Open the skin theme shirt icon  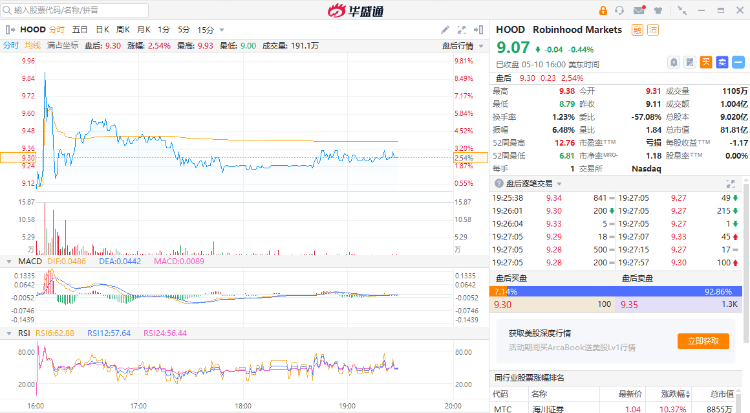click(x=658, y=11)
